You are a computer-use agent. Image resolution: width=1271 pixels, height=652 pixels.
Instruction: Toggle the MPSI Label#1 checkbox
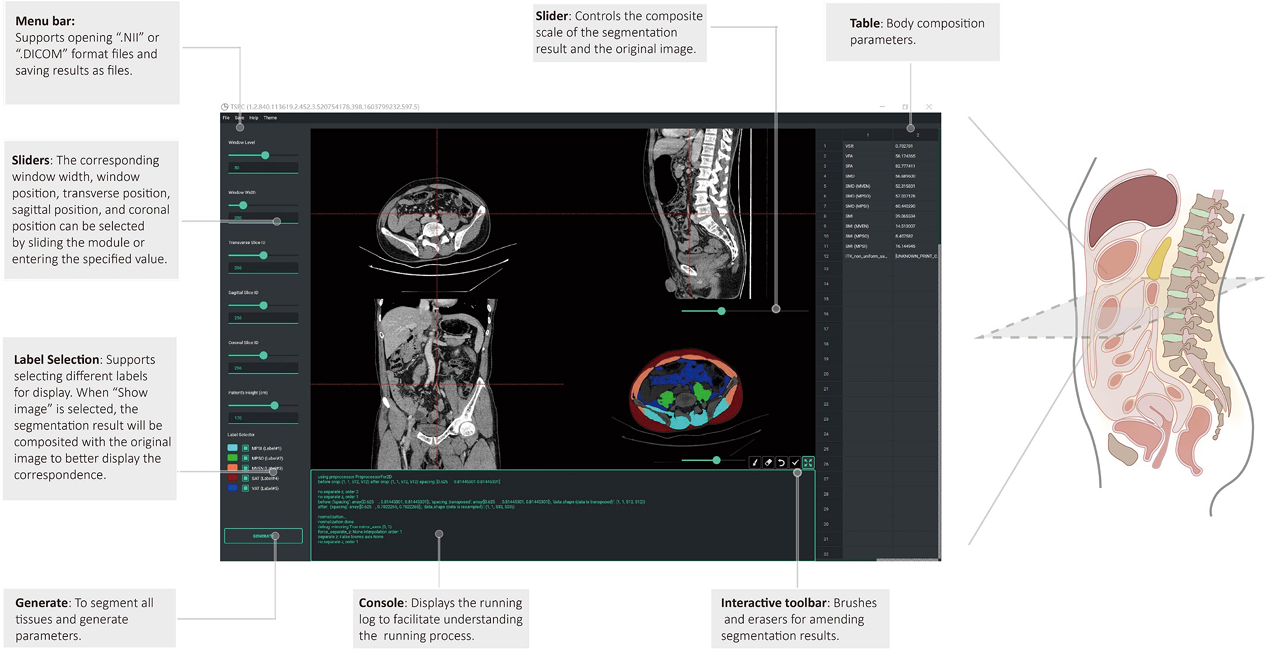coord(246,448)
